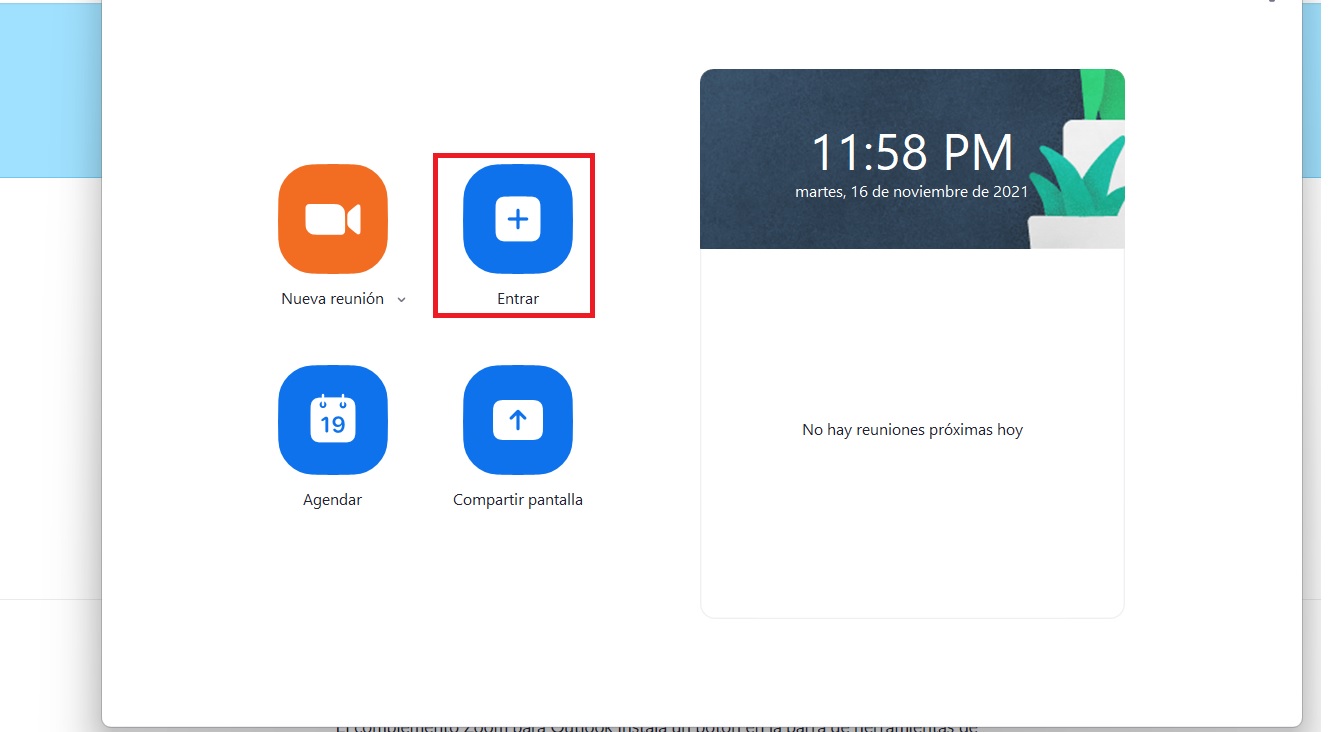
Task: Expand the Nueva reunión dropdown chevron
Action: pyautogui.click(x=402, y=300)
